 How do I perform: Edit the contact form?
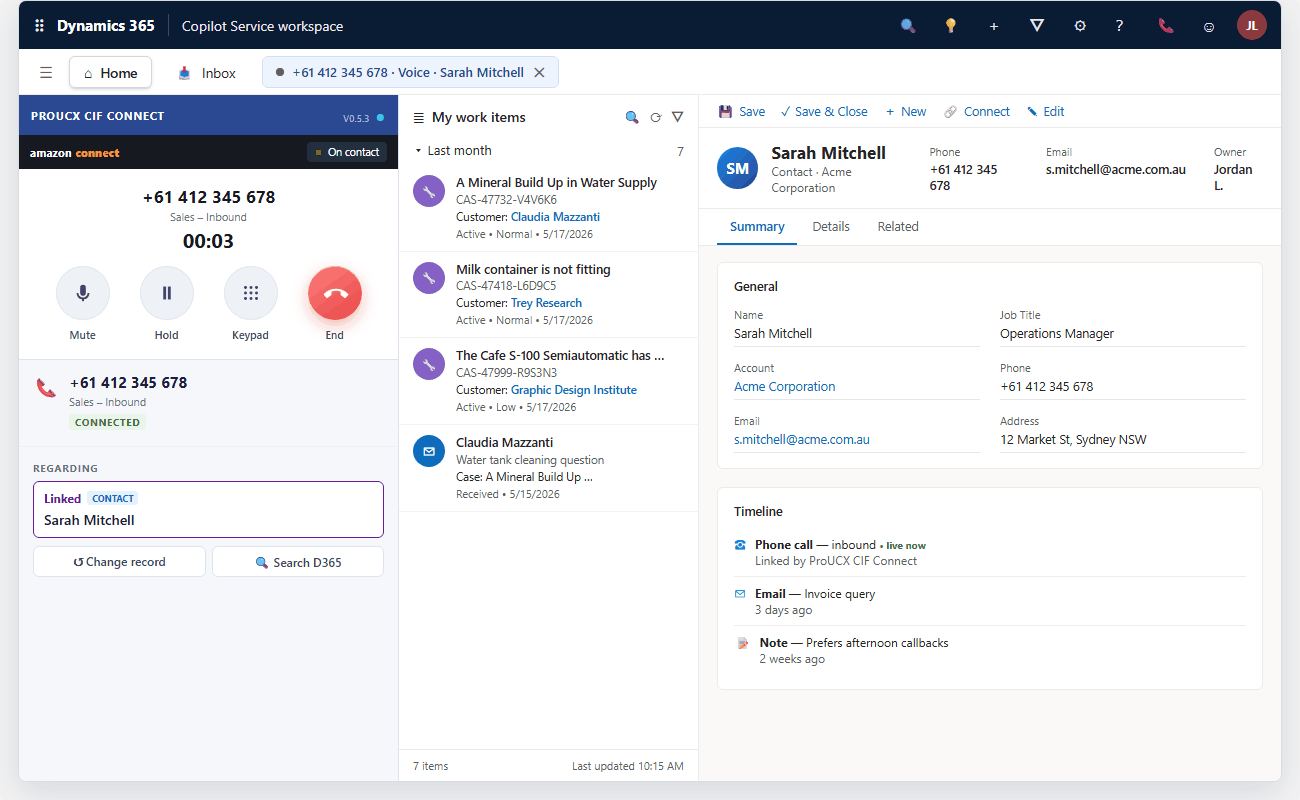(x=1046, y=112)
